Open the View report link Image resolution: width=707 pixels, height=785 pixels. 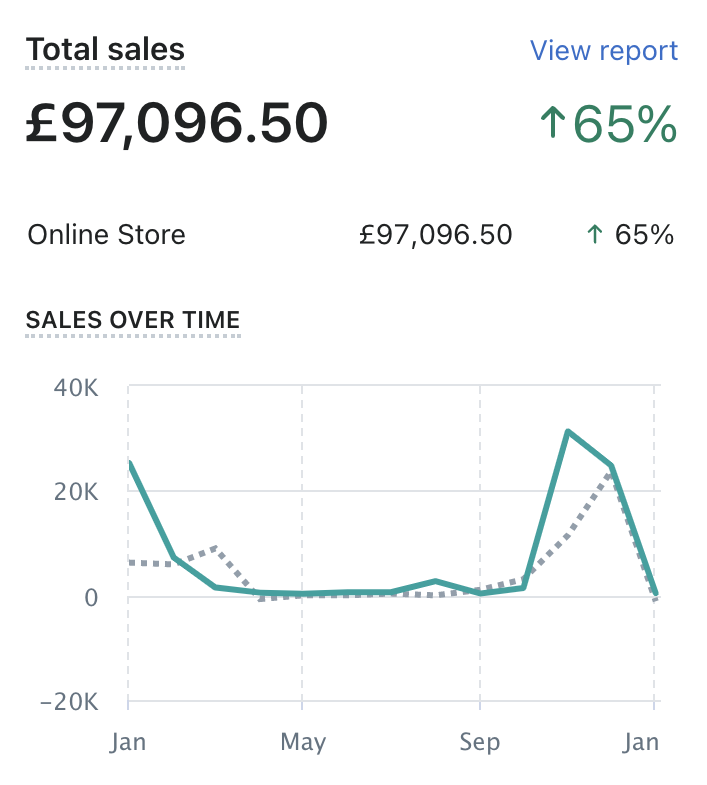603,51
